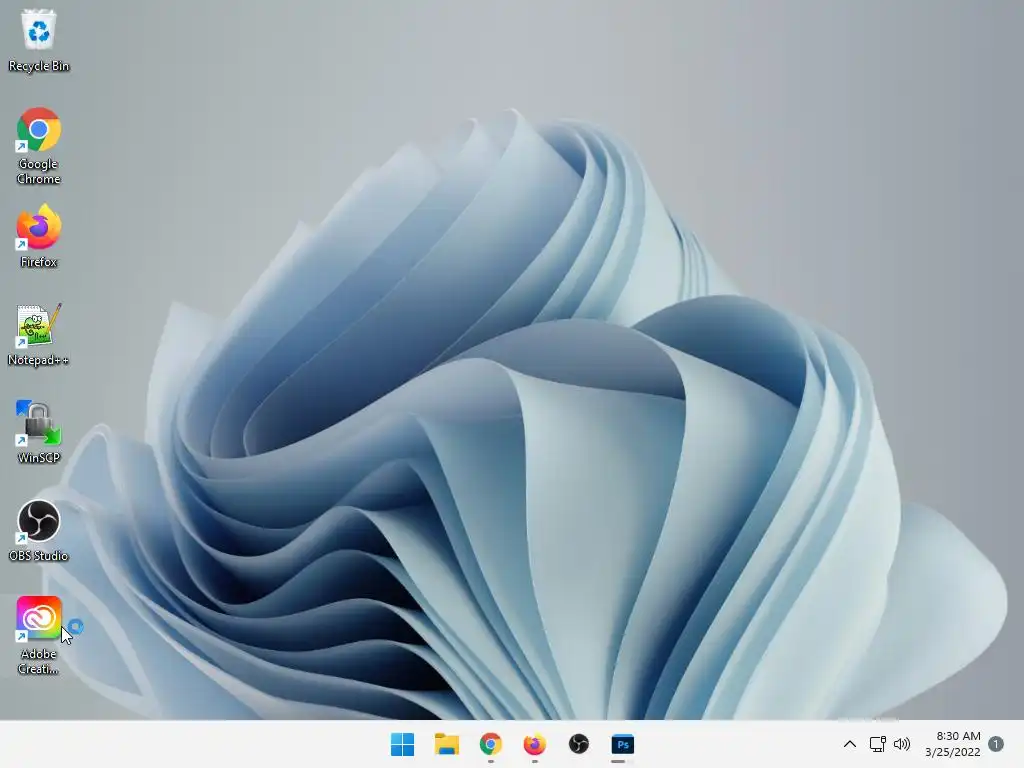Open the volume control in system tray
Image resolution: width=1024 pixels, height=768 pixels.
point(902,744)
